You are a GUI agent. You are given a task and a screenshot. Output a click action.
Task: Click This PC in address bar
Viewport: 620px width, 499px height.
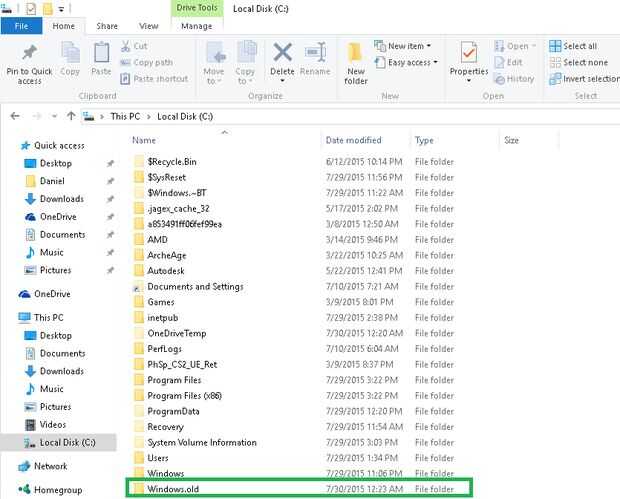tap(125, 117)
